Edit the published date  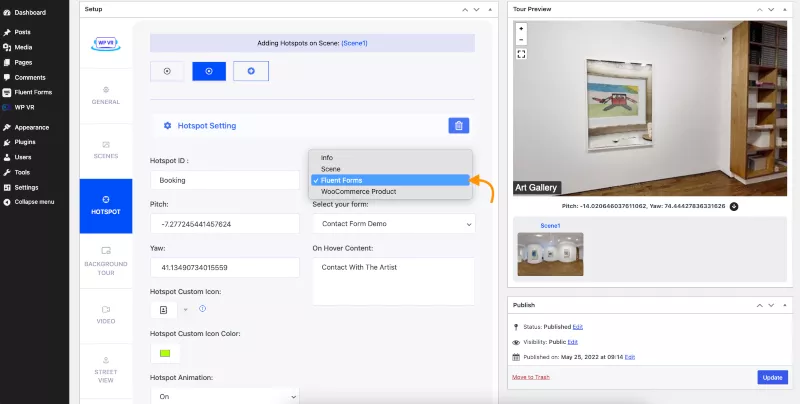point(630,357)
